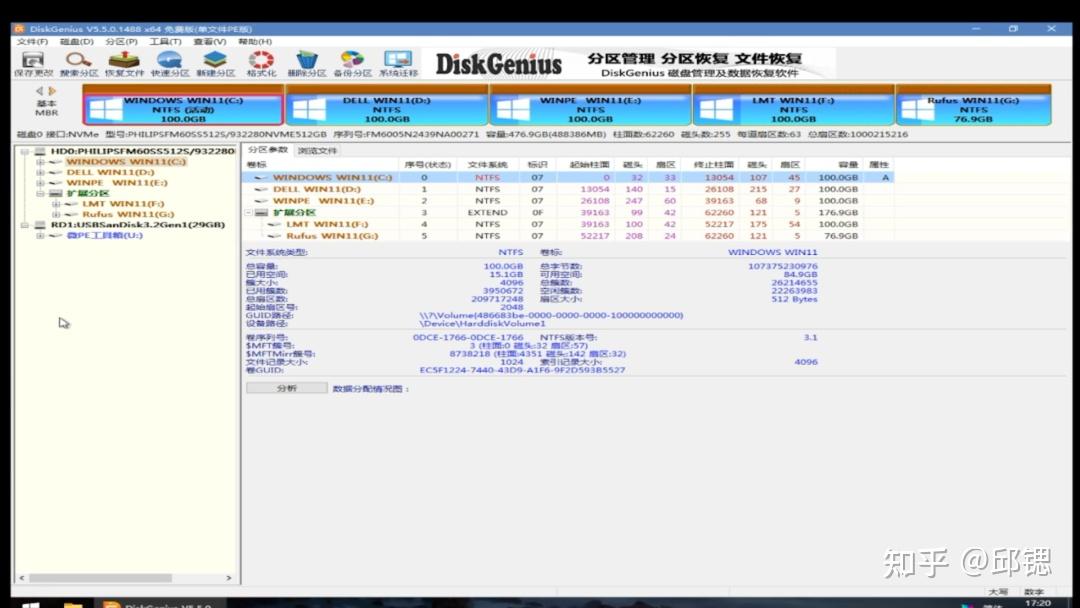Go to previous disk using left arrow
Image resolution: width=1080 pixels, height=608 pixels.
(x=39, y=91)
